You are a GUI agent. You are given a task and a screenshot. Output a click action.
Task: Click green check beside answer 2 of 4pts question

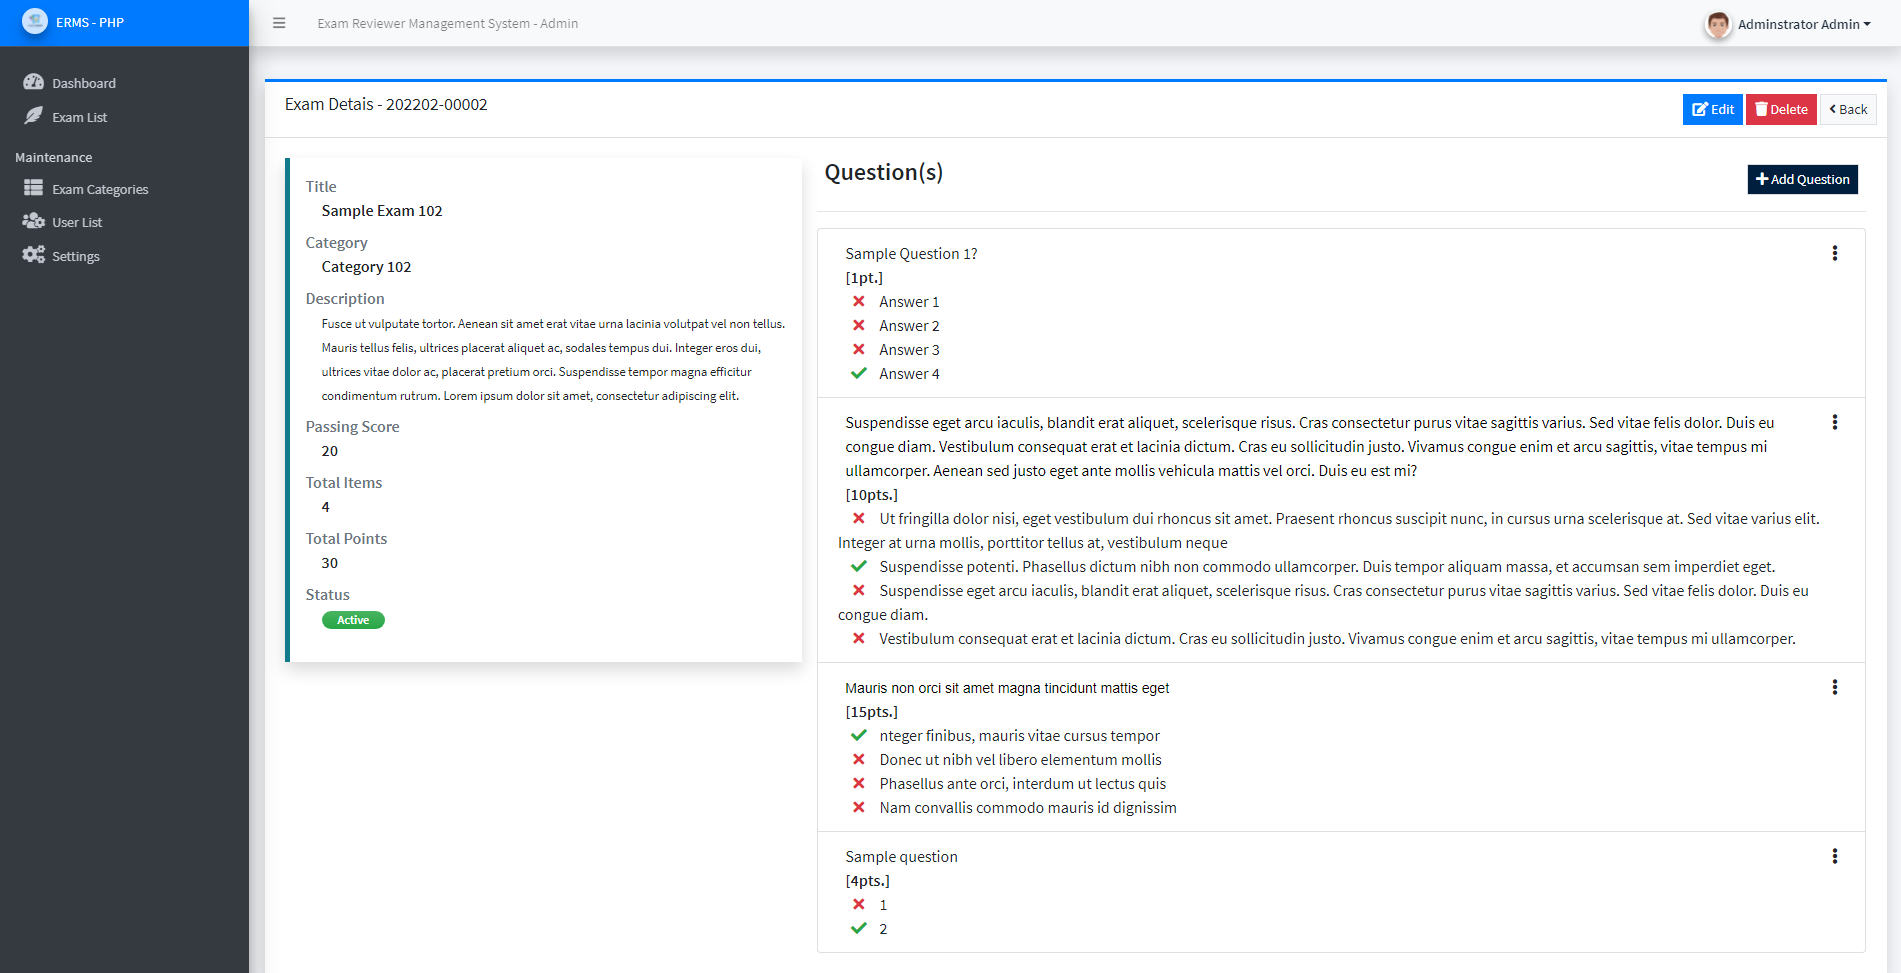859,929
